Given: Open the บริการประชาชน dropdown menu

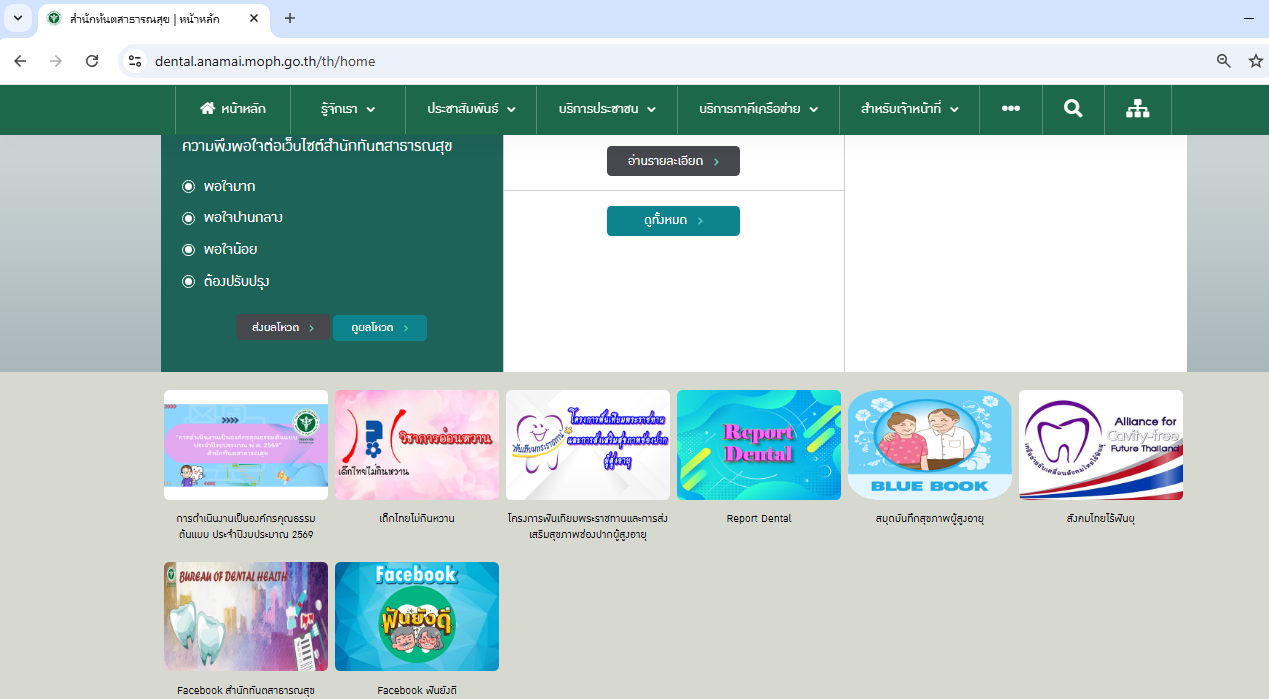Looking at the screenshot, I should [607, 109].
